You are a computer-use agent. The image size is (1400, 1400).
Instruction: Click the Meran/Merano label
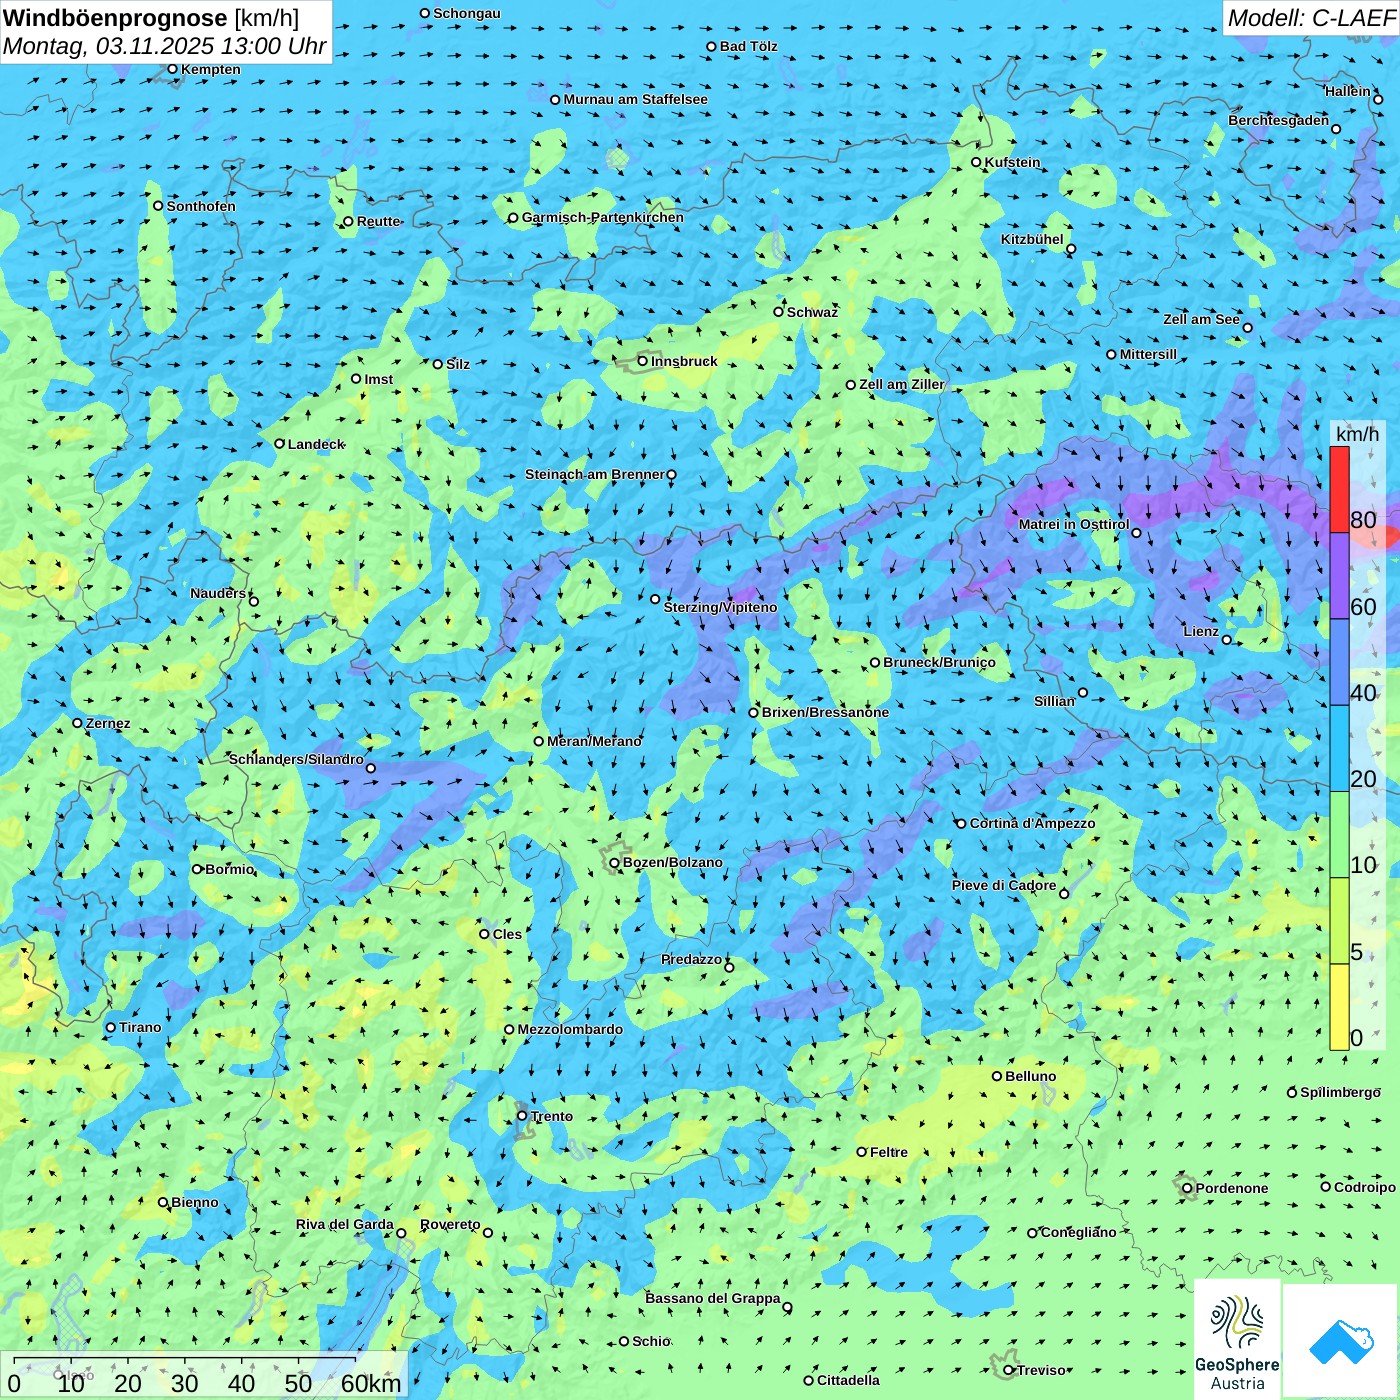coord(594,741)
